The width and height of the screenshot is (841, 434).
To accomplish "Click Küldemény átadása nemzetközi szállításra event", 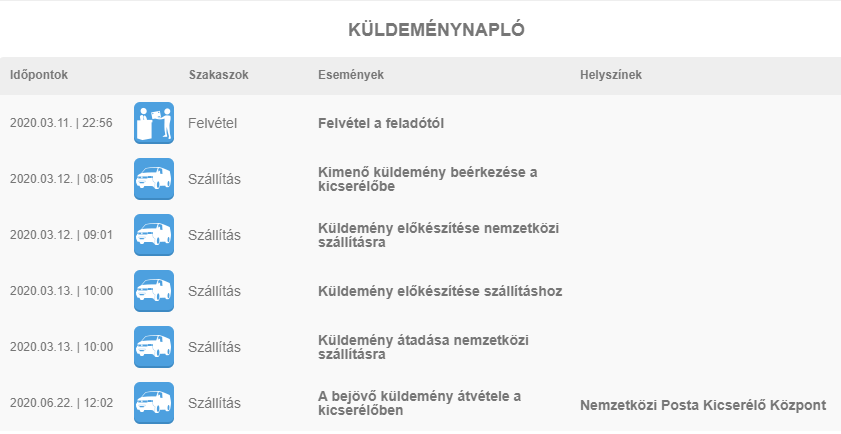I will pos(423,347).
